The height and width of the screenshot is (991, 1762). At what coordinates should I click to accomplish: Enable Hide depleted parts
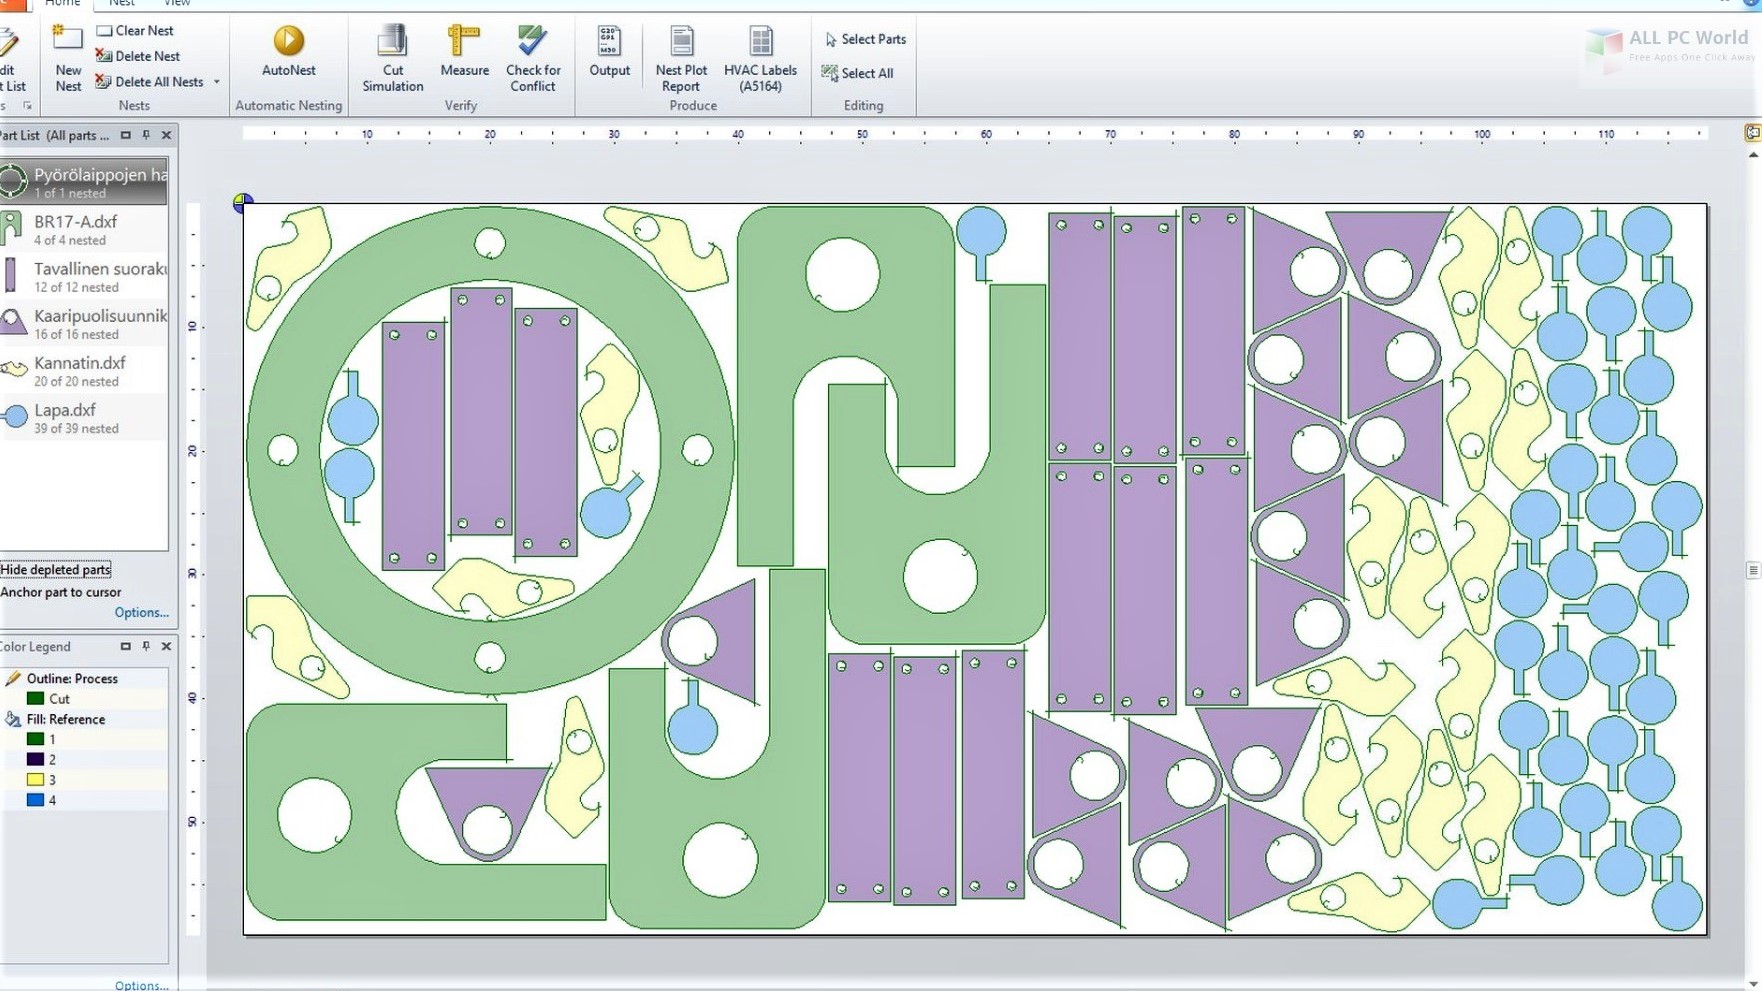click(x=56, y=569)
